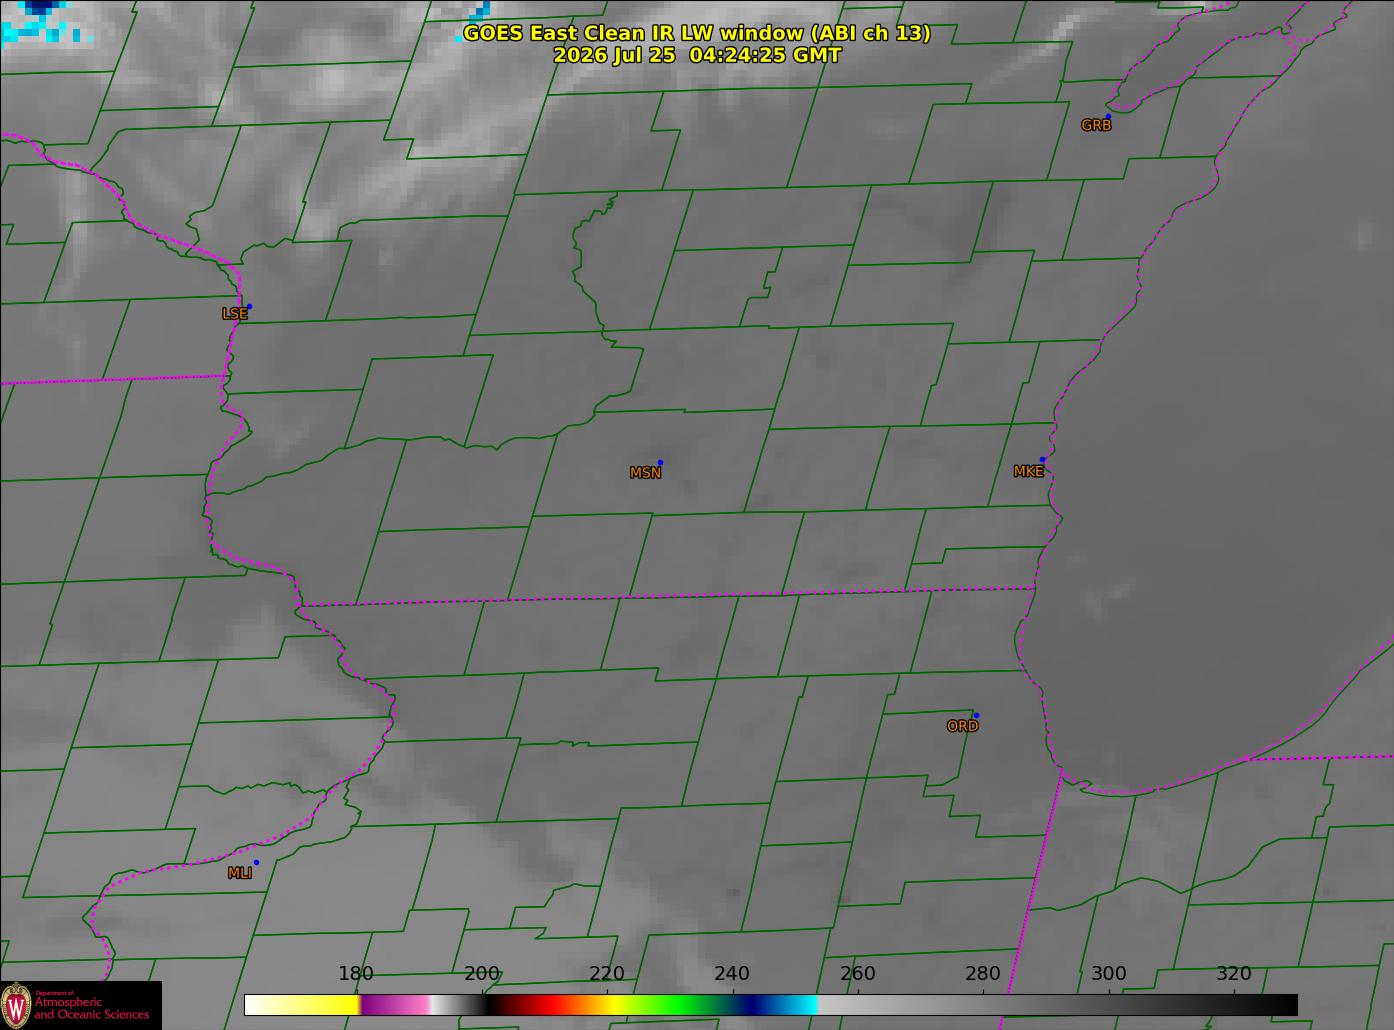Click the 180 tick label on the scale
Image resolution: width=1394 pixels, height=1030 pixels.
355,973
